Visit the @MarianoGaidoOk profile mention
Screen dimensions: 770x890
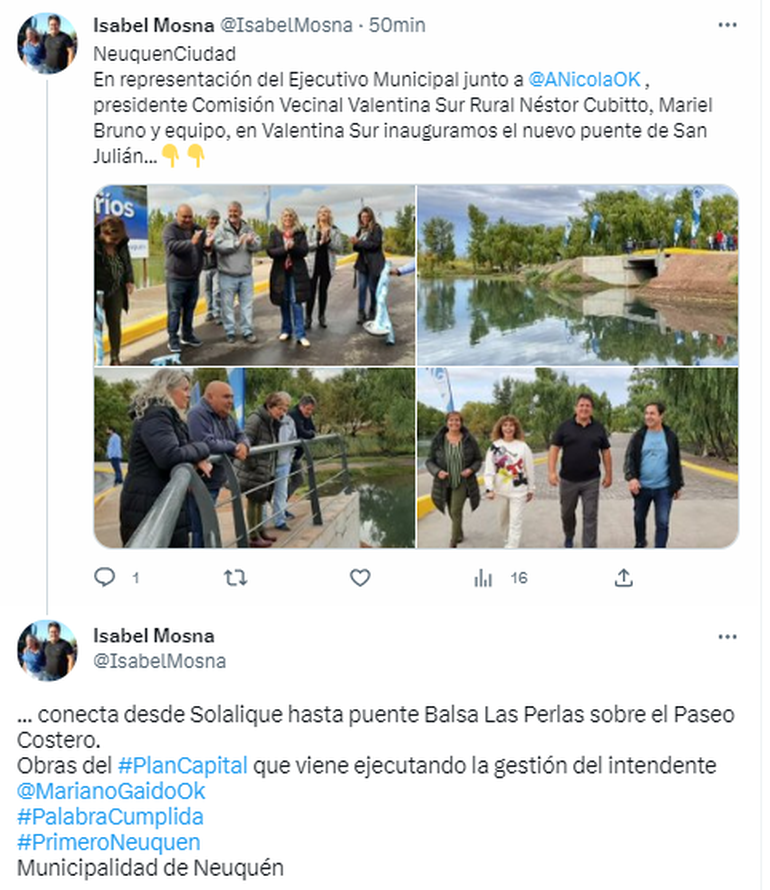coord(111,791)
